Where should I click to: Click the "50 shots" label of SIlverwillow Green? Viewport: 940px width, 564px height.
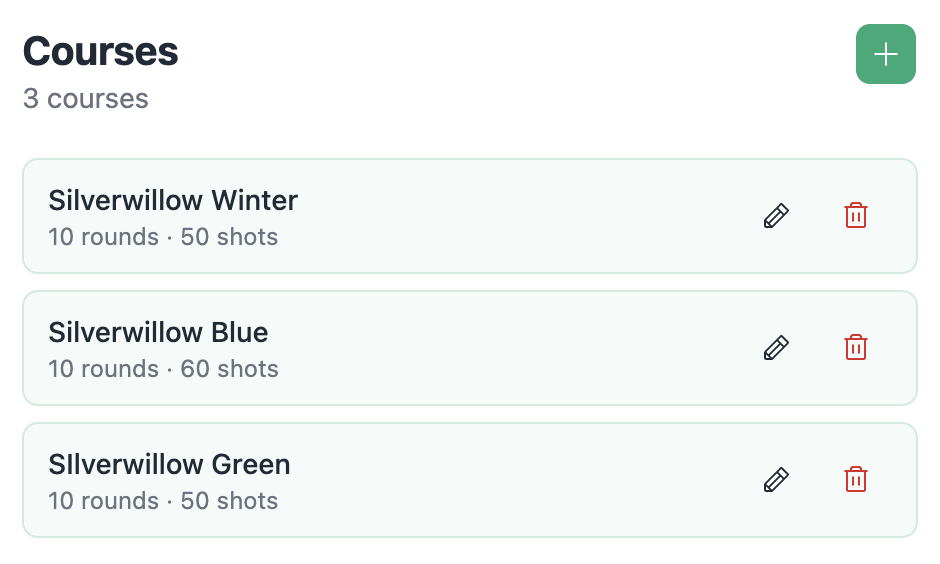click(229, 501)
